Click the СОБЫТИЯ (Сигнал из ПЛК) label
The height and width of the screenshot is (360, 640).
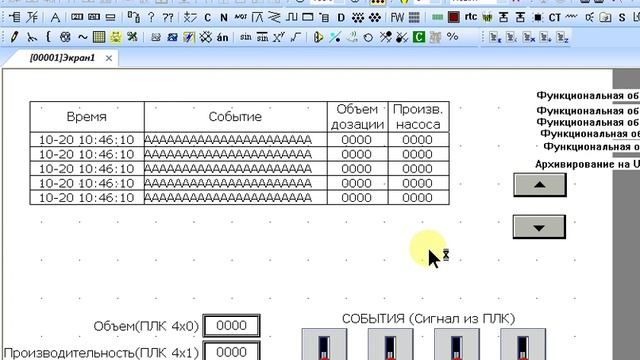point(429,319)
